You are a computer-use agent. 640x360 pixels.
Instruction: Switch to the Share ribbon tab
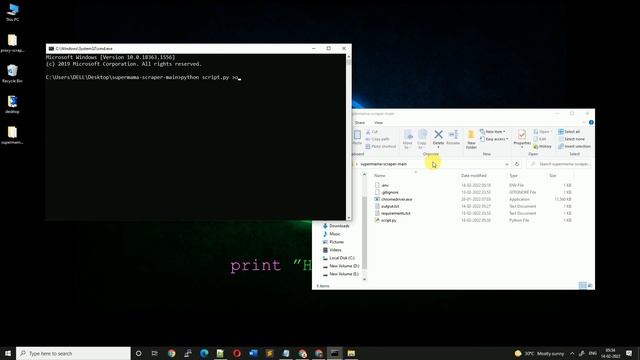(360, 123)
